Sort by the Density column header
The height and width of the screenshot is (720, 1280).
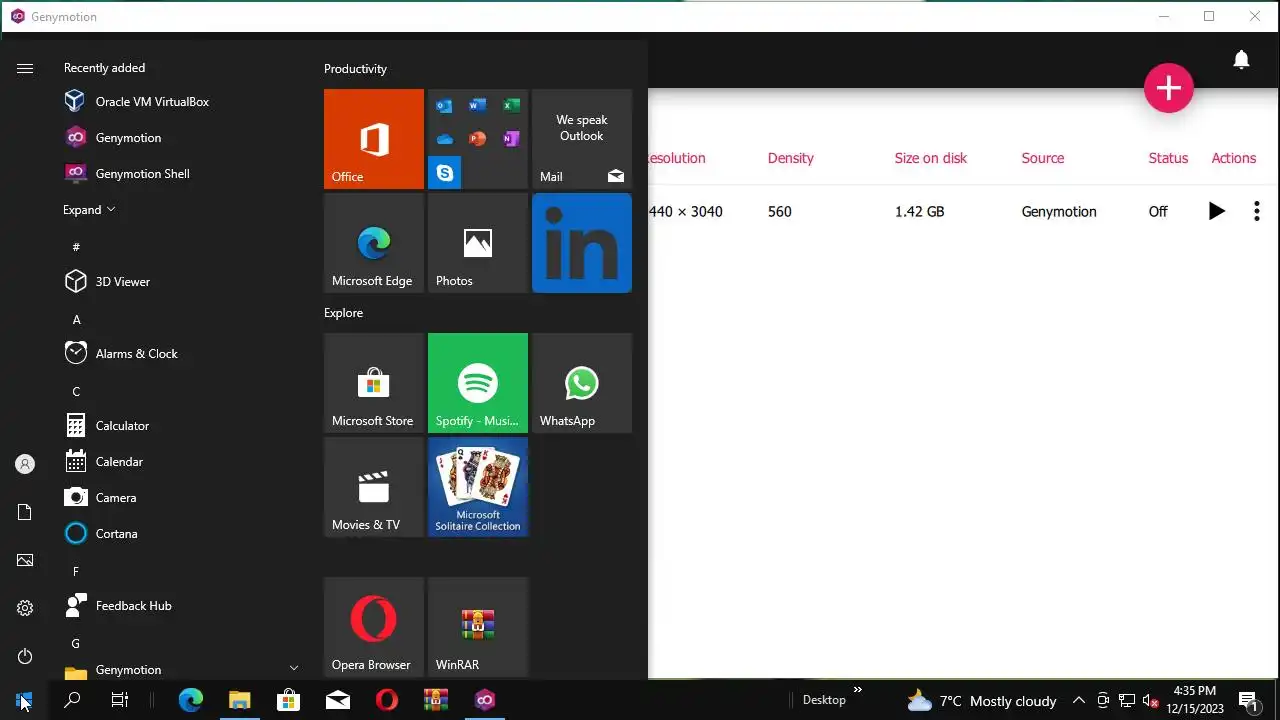pos(790,158)
